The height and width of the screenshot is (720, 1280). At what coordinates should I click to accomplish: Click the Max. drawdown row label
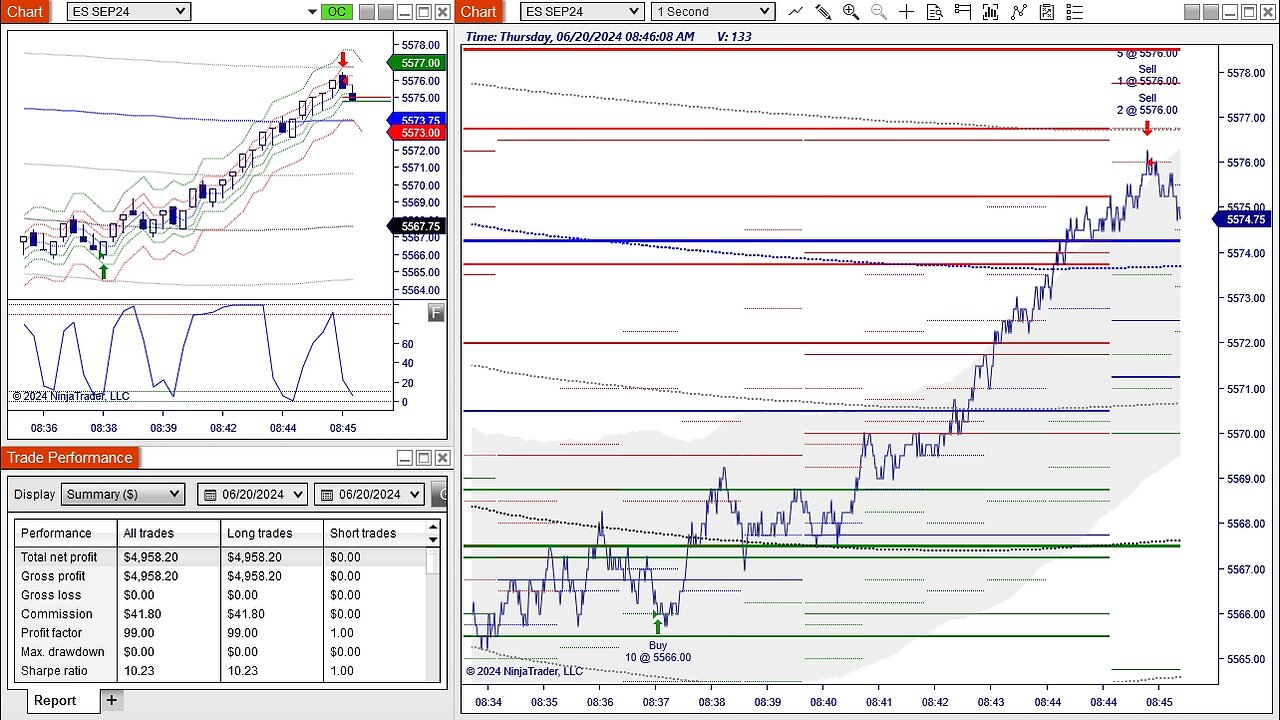(x=62, y=652)
